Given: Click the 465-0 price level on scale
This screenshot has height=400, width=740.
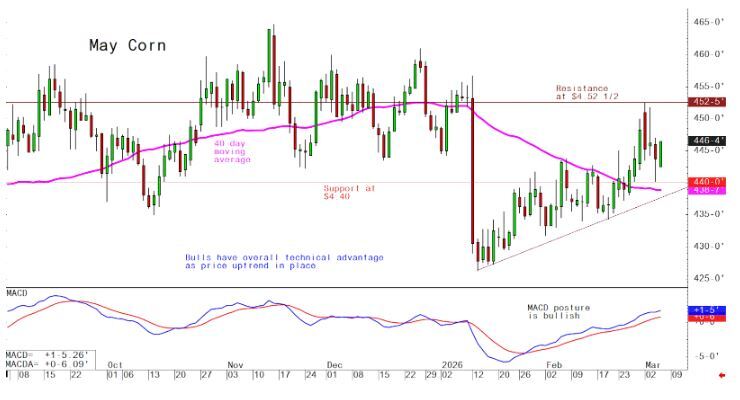Looking at the screenshot, I should coord(709,21).
